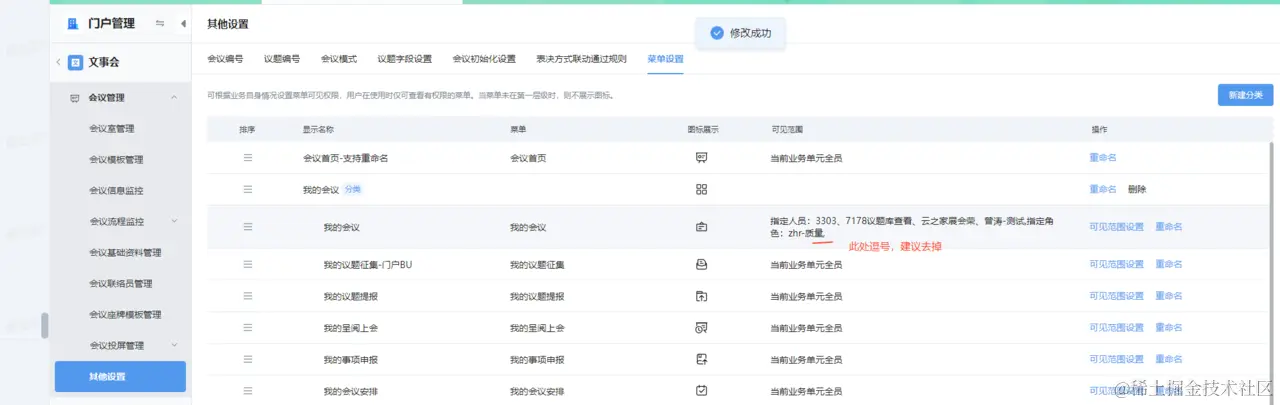Viewport: 1280px width, 405px height.
Task: Click the 会议管理 menu icon
Action: [74, 98]
